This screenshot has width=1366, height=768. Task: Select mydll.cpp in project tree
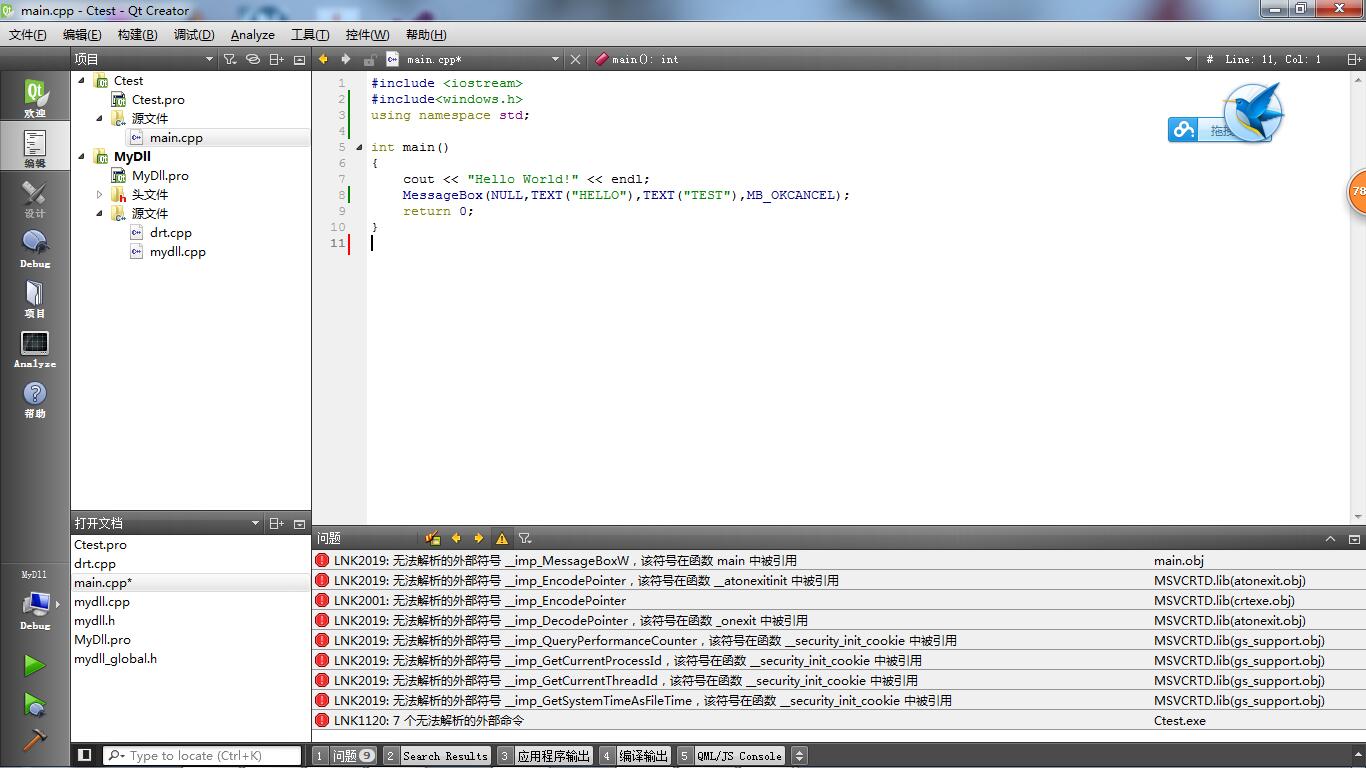pos(178,252)
